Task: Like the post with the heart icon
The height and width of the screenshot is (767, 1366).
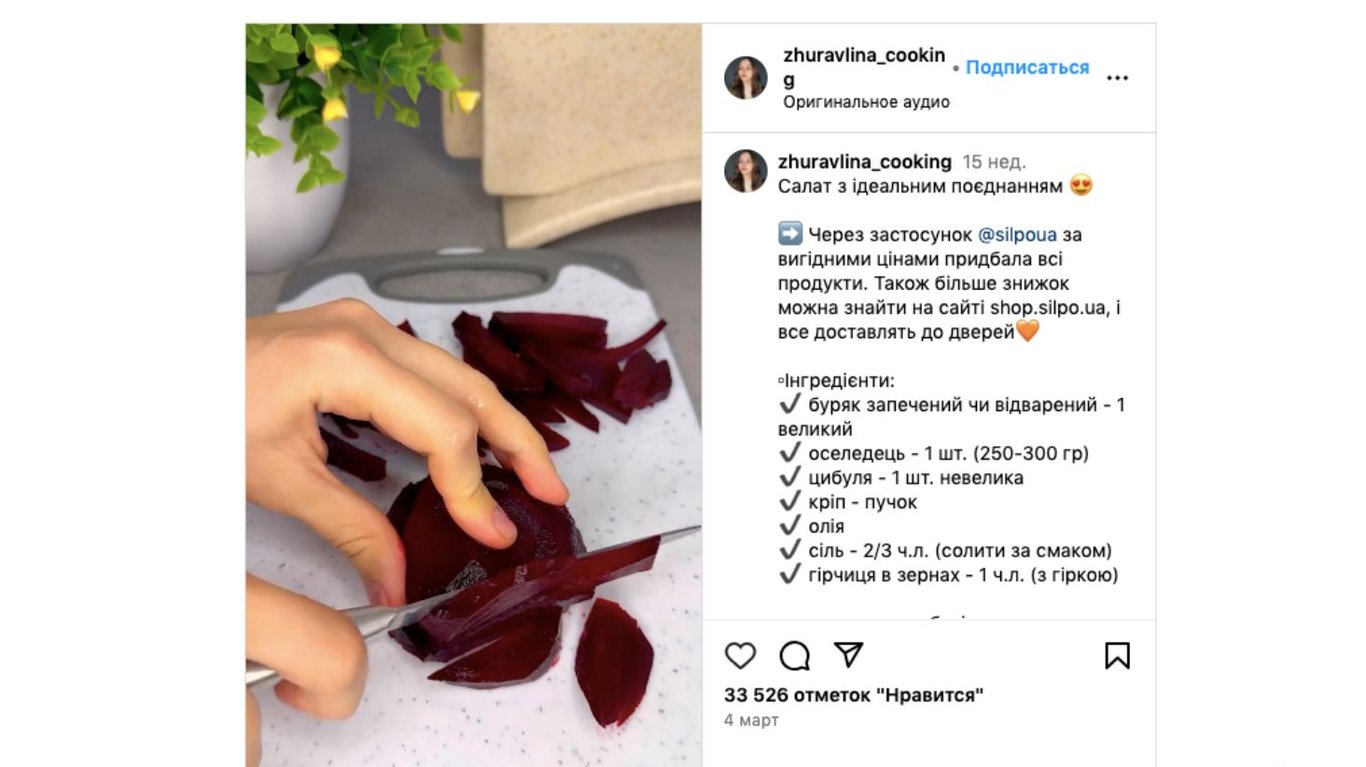Action: pyautogui.click(x=740, y=656)
